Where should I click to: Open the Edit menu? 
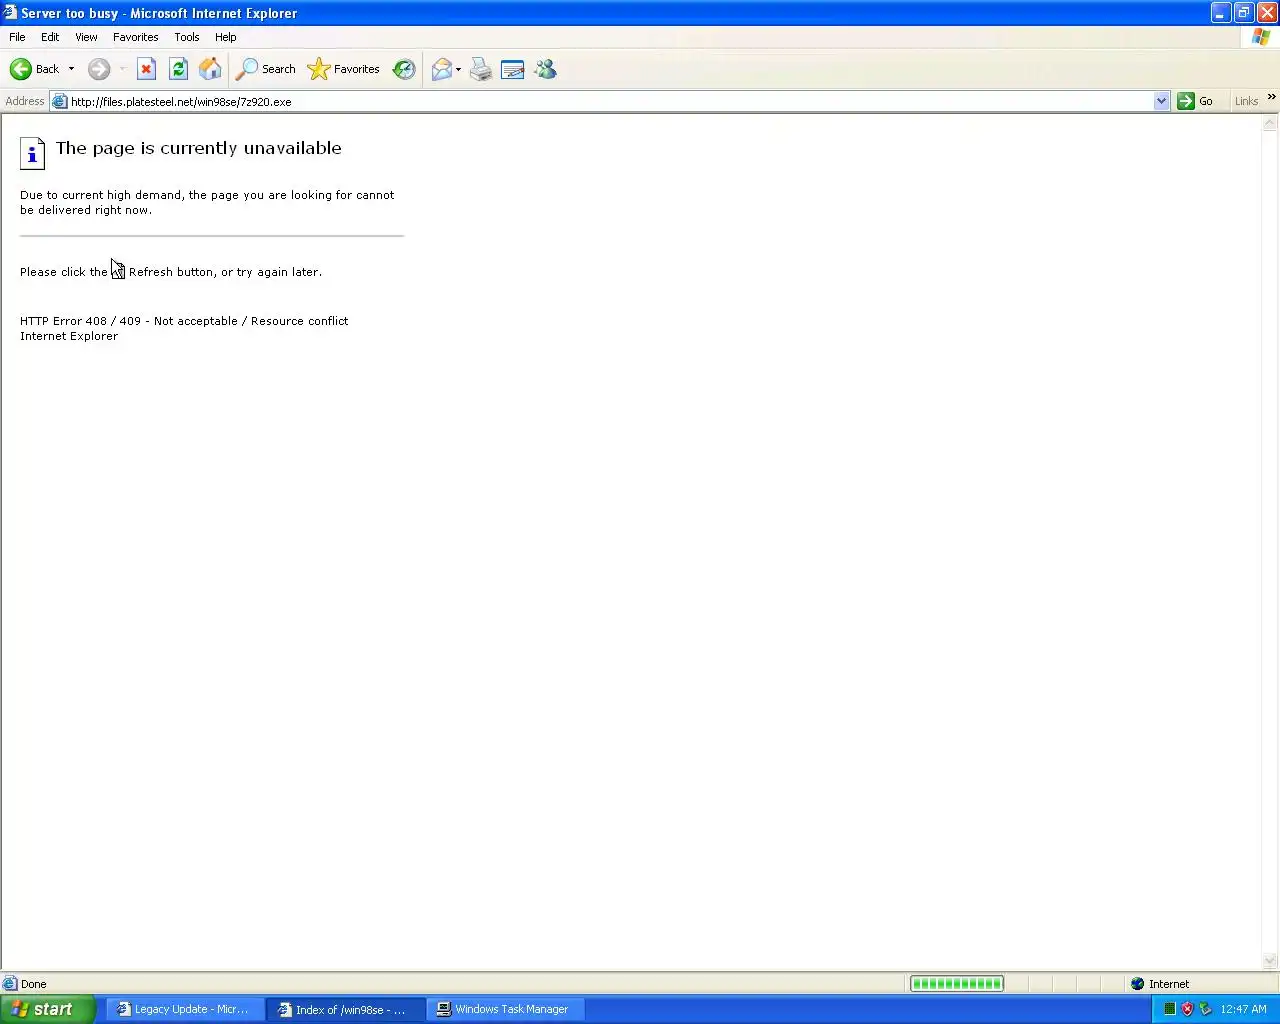pos(50,37)
